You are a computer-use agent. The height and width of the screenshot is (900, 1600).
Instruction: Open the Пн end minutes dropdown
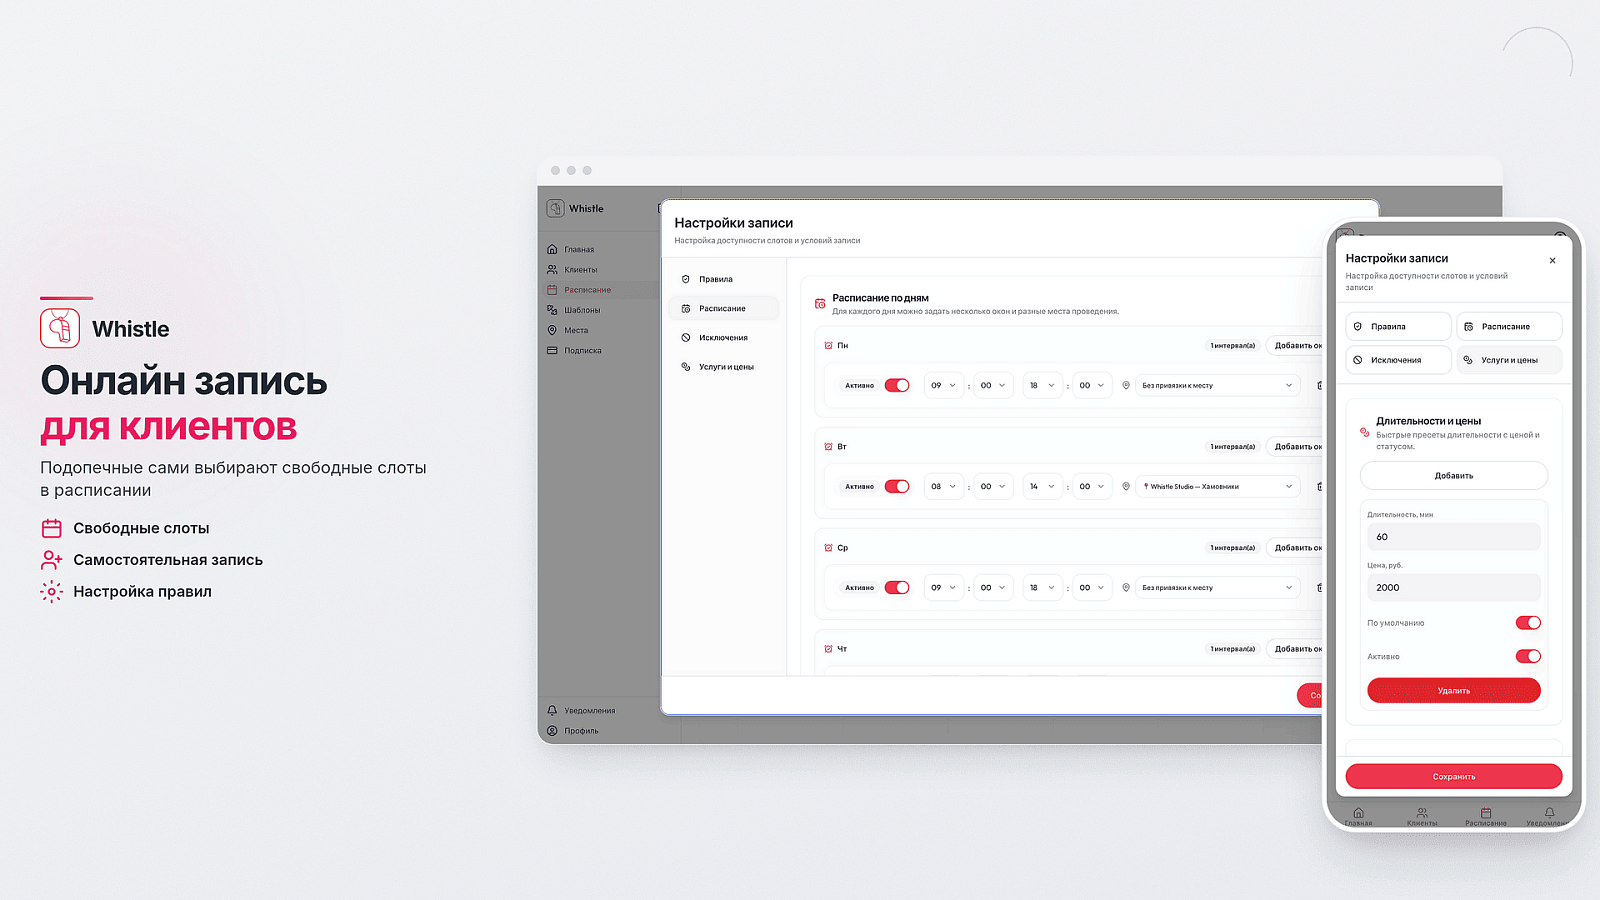click(x=1092, y=385)
